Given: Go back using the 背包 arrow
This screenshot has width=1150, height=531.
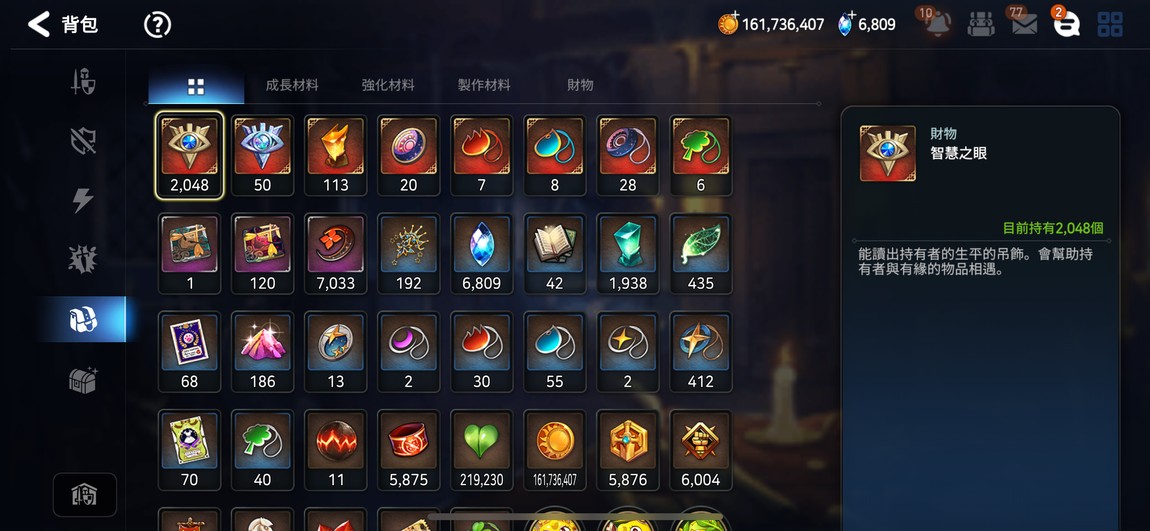Looking at the screenshot, I should pyautogui.click(x=38, y=24).
